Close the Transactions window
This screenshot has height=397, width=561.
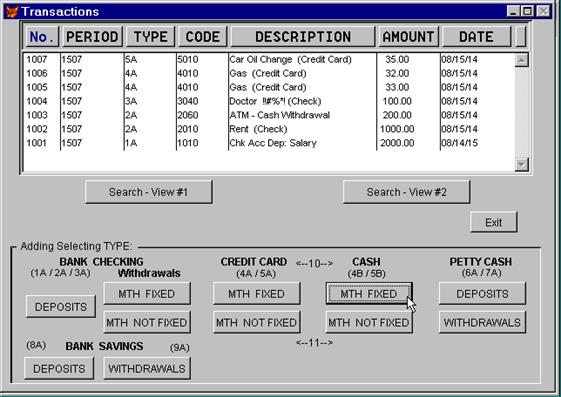coord(543,11)
